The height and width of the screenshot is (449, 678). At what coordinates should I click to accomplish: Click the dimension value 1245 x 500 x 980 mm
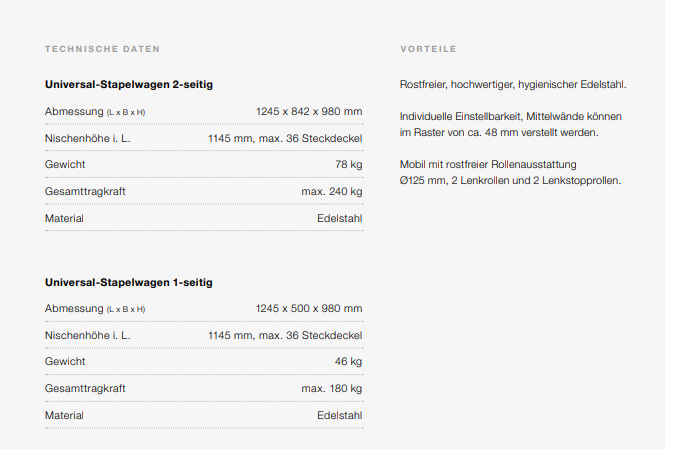click(309, 308)
